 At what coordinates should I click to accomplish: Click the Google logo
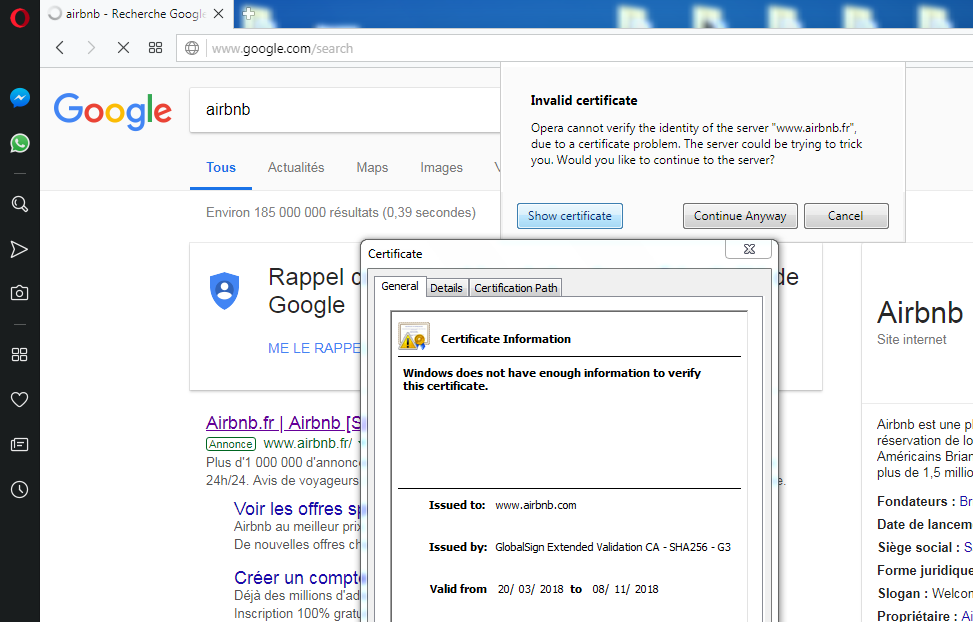tap(112, 112)
